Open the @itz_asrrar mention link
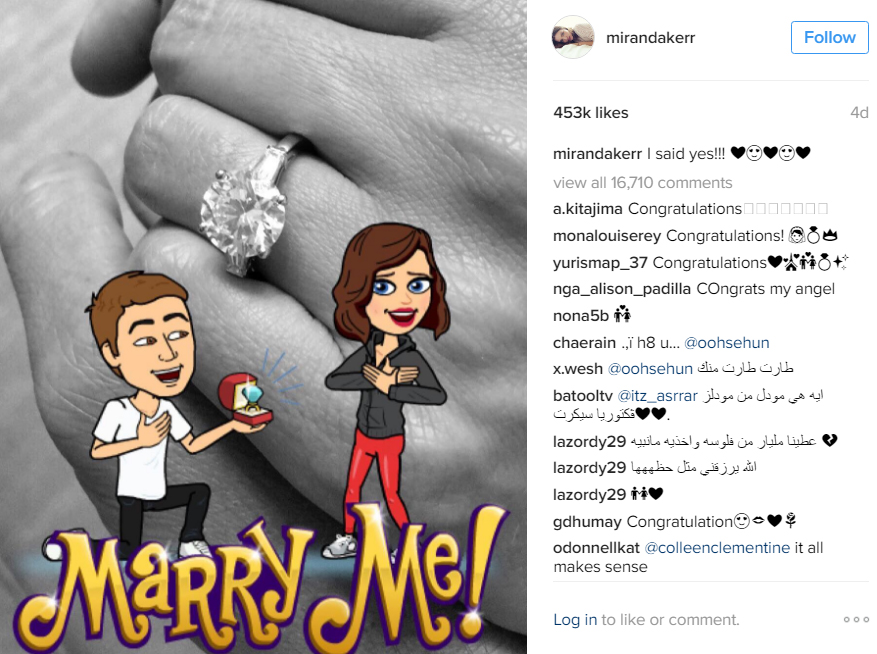This screenshot has width=877, height=654. pyautogui.click(x=657, y=396)
